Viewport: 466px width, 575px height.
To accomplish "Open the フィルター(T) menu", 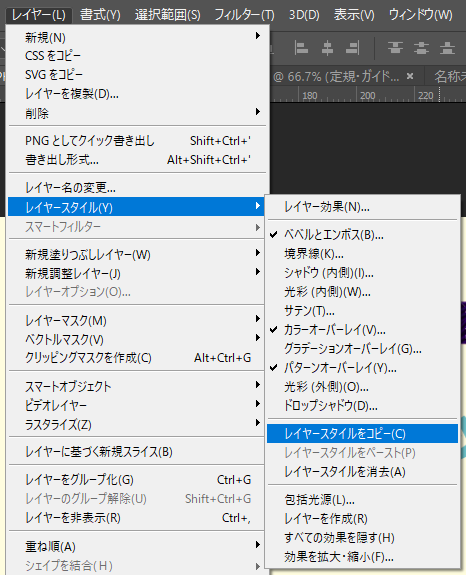I will coord(244,15).
